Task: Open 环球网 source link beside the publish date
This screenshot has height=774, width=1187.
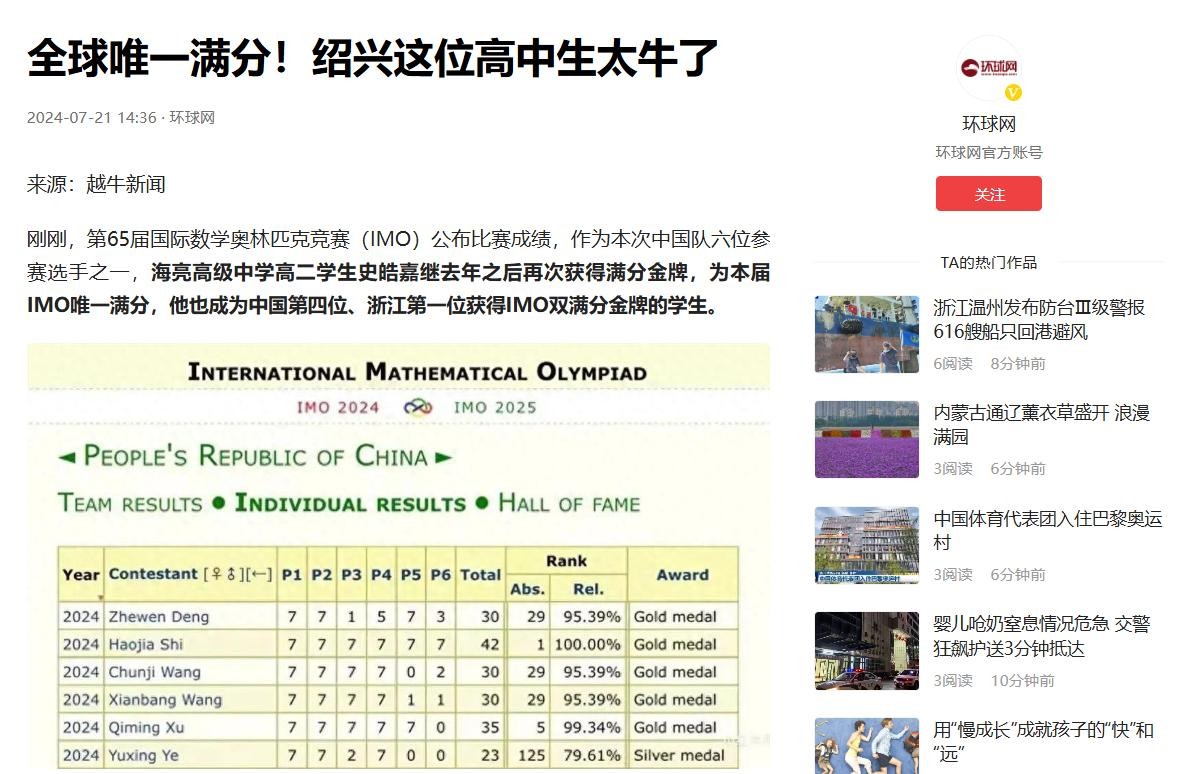Action: coord(192,118)
